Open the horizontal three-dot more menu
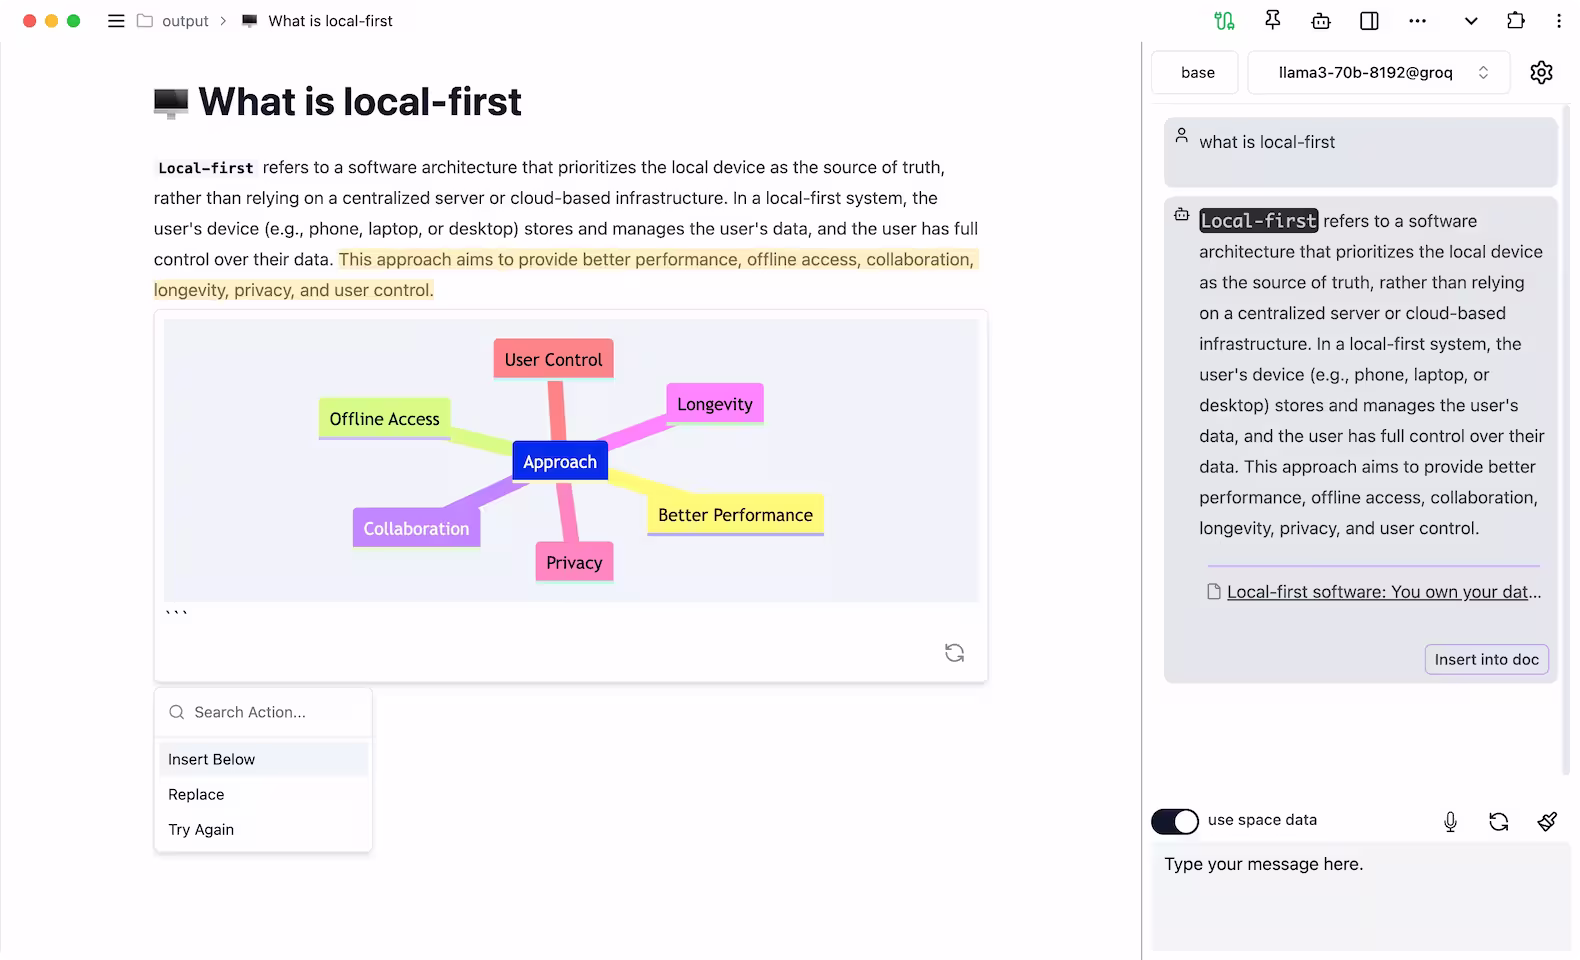This screenshot has width=1580, height=960. click(1417, 21)
